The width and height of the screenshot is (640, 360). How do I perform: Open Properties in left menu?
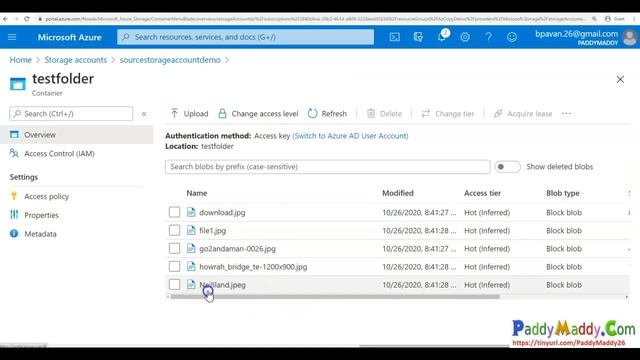[41, 215]
